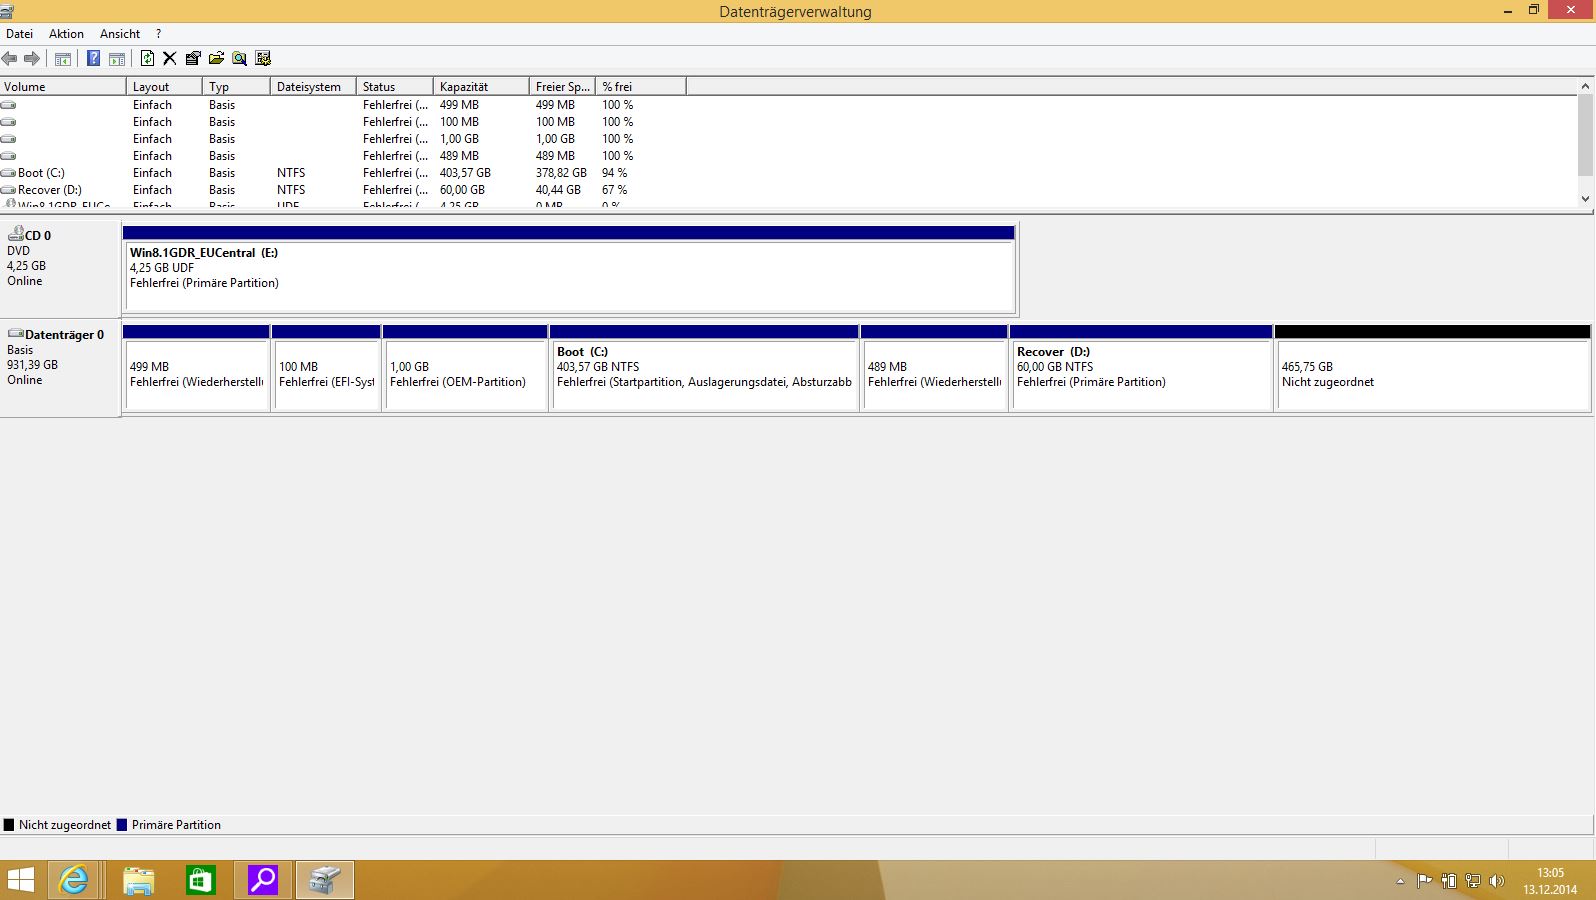Open Internet Explorer from taskbar

[x=74, y=880]
